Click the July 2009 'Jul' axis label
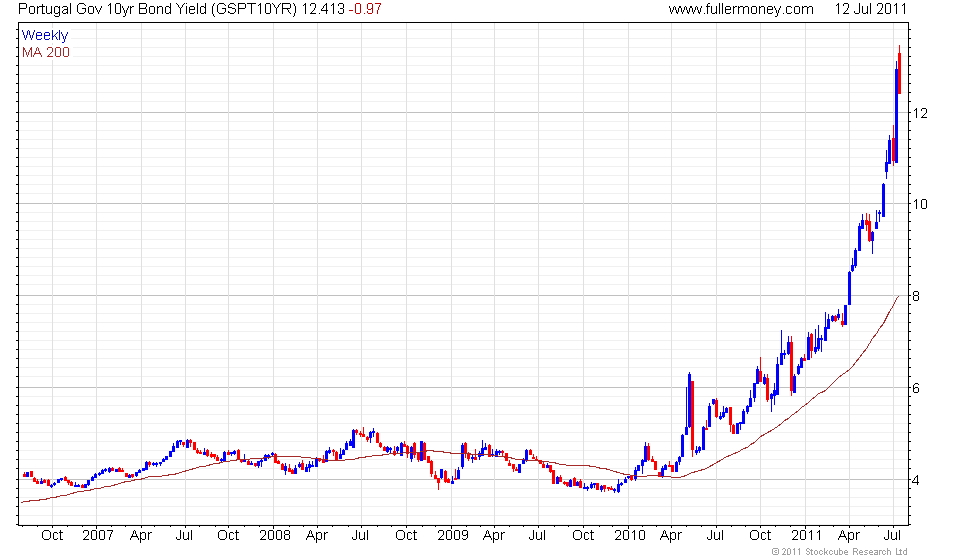The height and width of the screenshot is (560, 960). (x=537, y=535)
